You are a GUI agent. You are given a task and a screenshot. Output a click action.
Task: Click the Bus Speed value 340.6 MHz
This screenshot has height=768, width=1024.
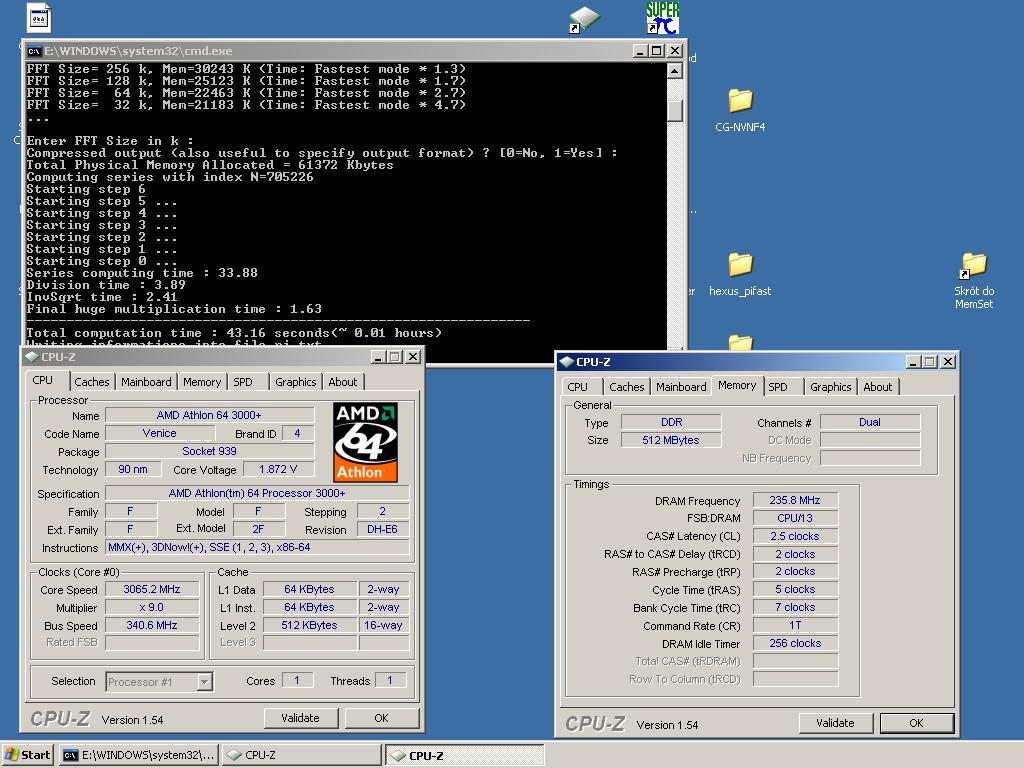coord(152,625)
